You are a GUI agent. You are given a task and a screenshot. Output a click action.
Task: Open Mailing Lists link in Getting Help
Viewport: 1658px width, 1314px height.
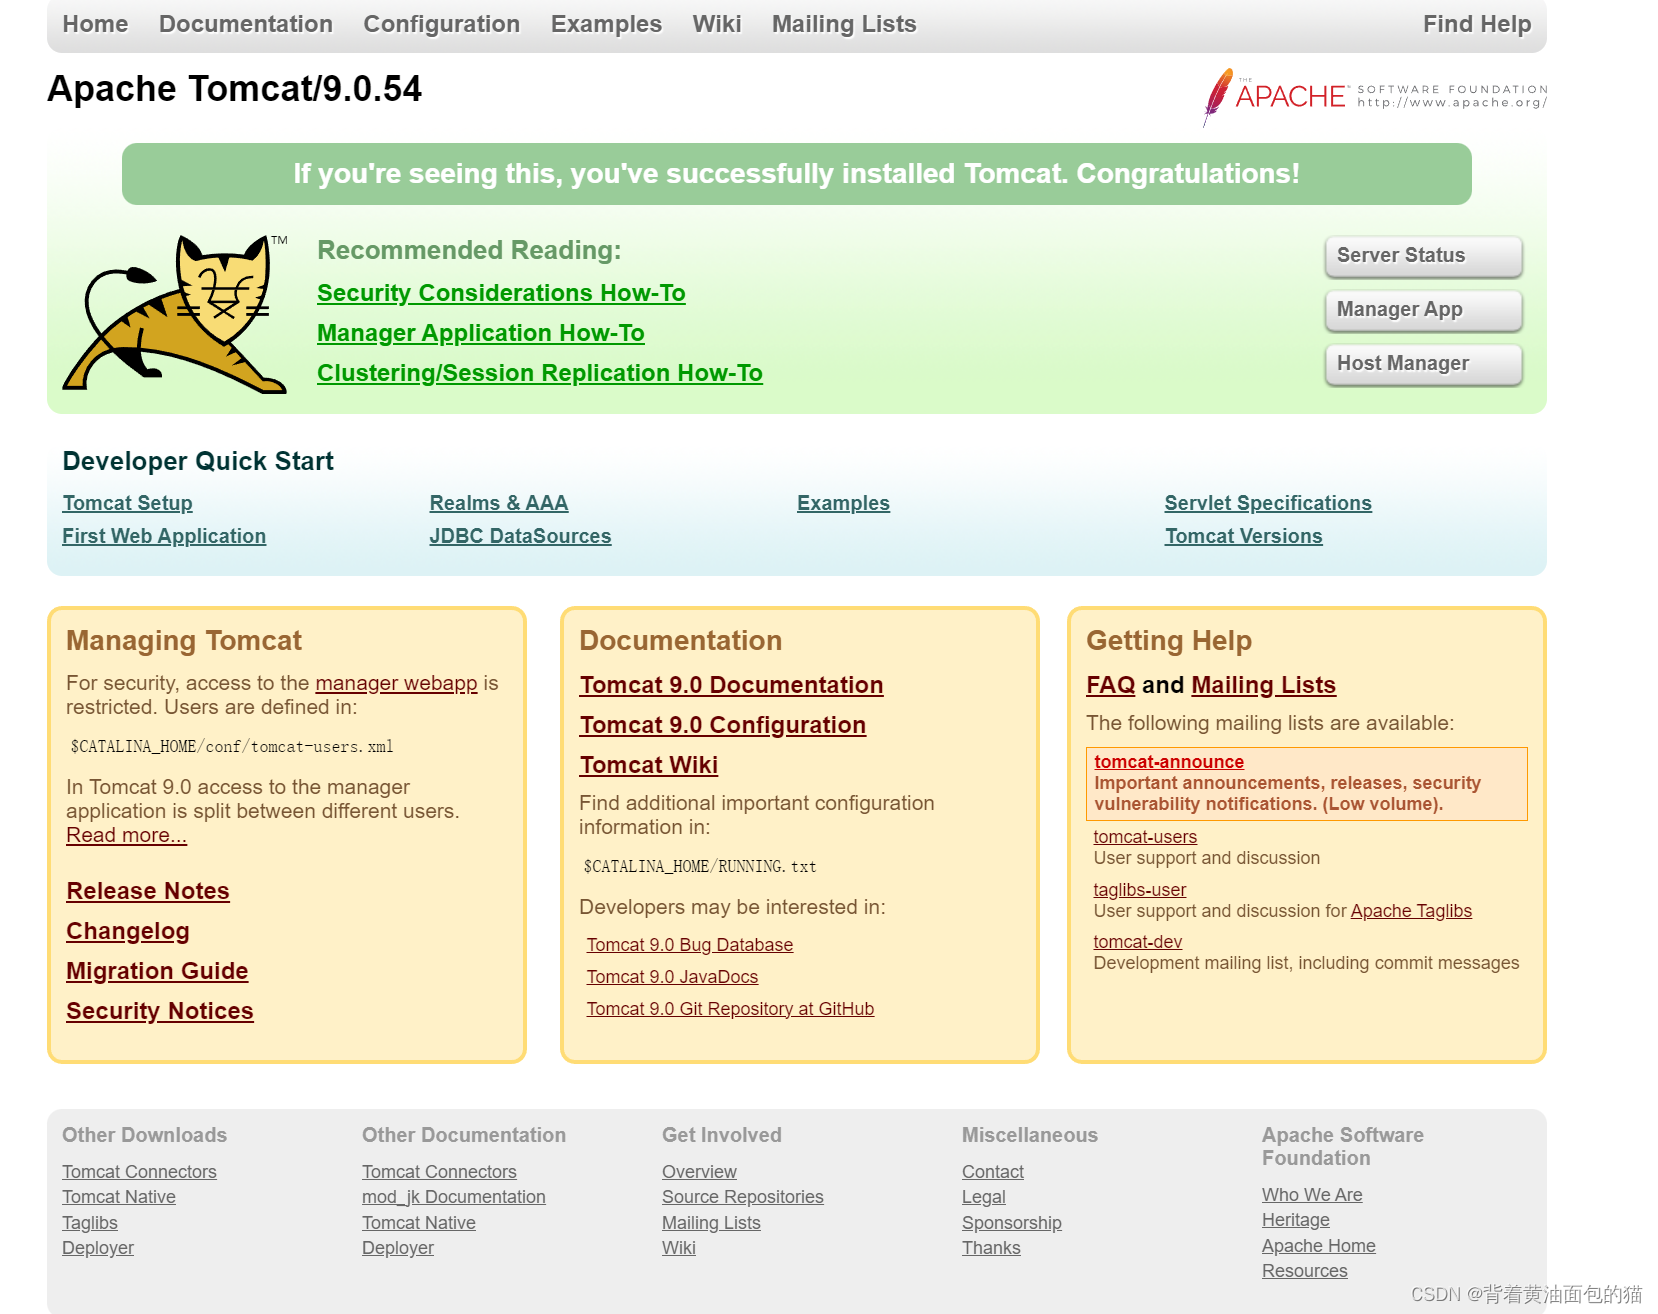coord(1264,685)
